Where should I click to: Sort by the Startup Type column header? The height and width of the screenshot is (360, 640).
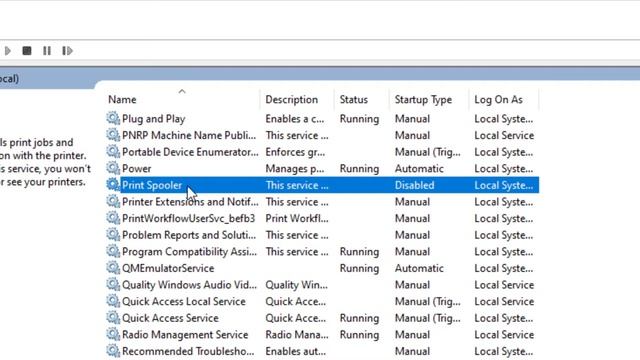coord(423,100)
